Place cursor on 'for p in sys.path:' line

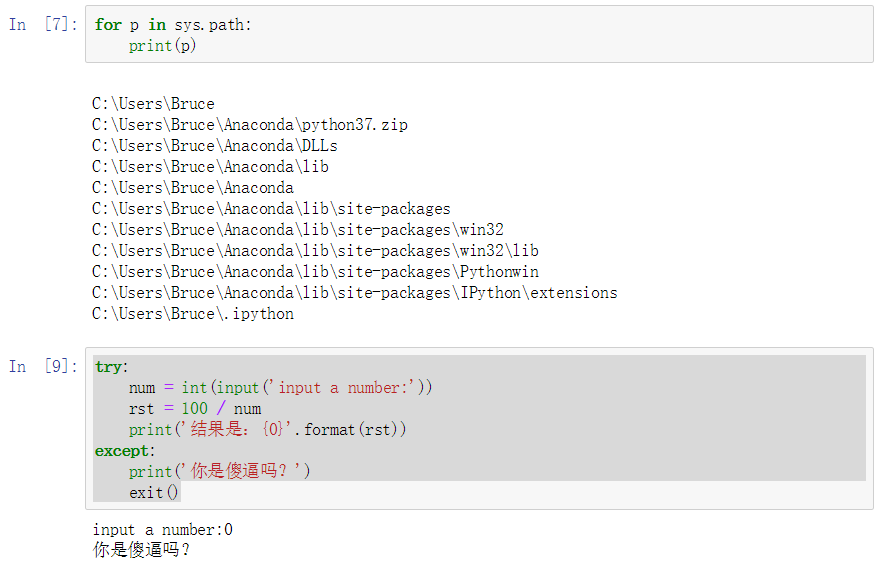[x=173, y=25]
